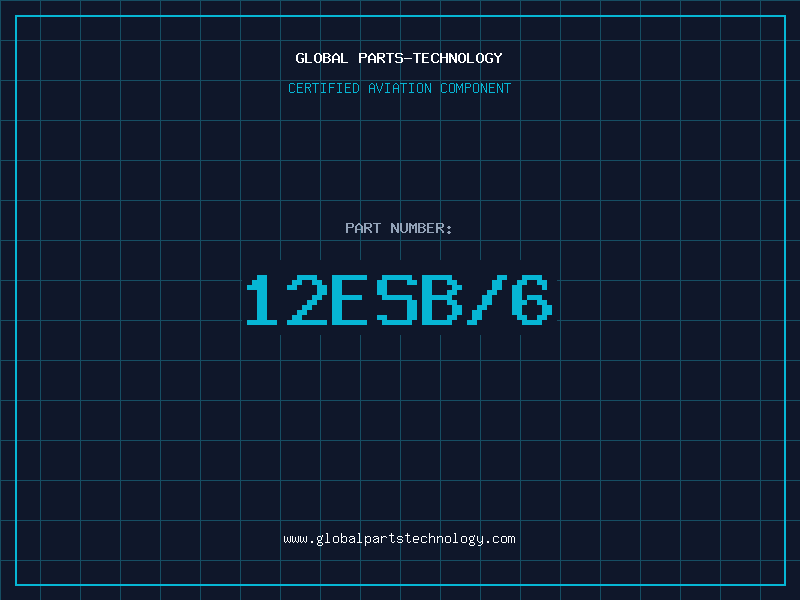
Task: Select the CERTIFIED AVIATION COMPONENT subtitle
Action: click(x=399, y=88)
